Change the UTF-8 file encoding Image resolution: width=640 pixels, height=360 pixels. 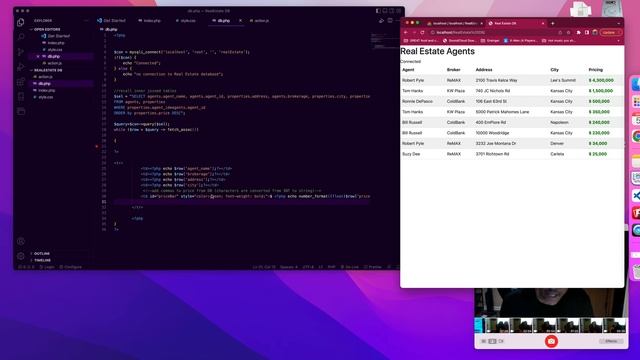(308, 267)
